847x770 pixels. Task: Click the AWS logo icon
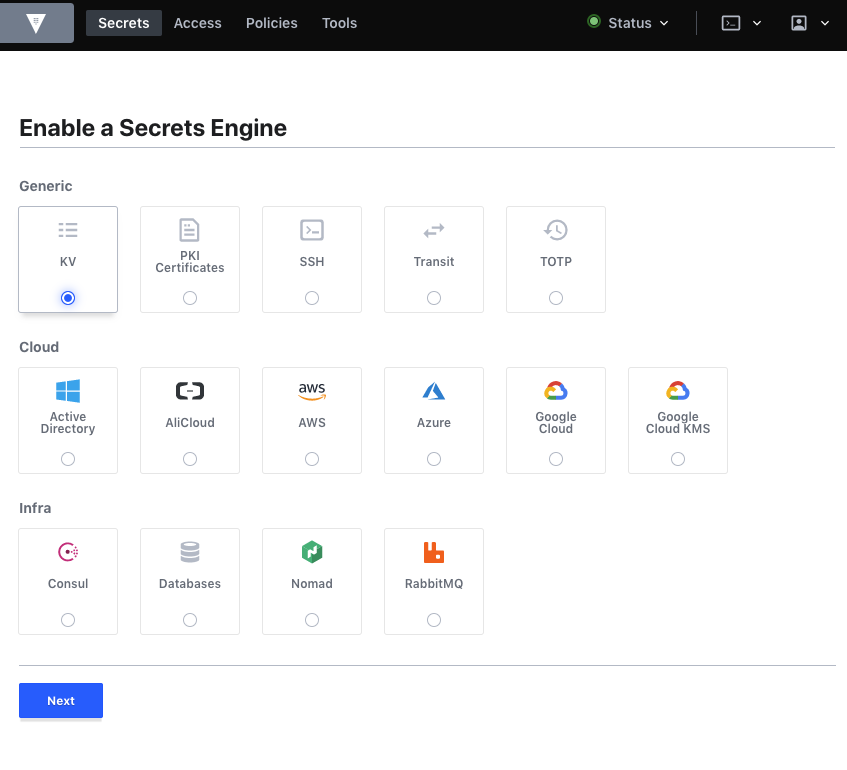pyautogui.click(x=312, y=391)
